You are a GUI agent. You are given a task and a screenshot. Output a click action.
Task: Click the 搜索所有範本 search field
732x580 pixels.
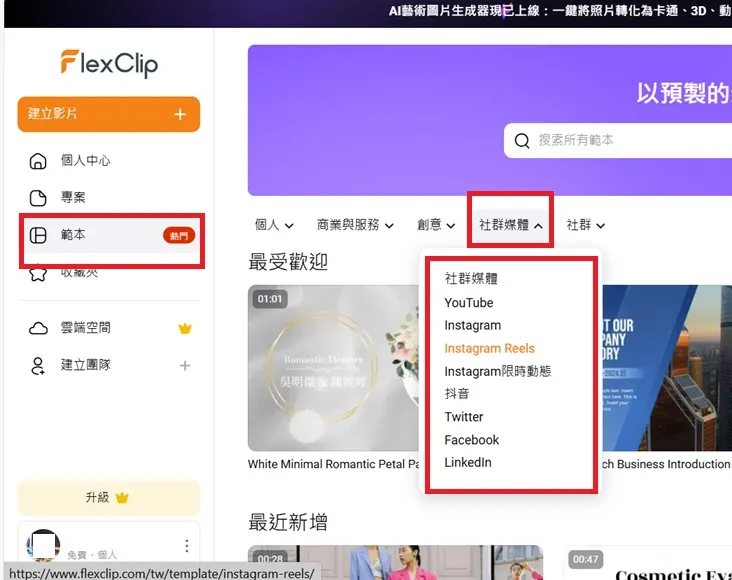point(618,141)
